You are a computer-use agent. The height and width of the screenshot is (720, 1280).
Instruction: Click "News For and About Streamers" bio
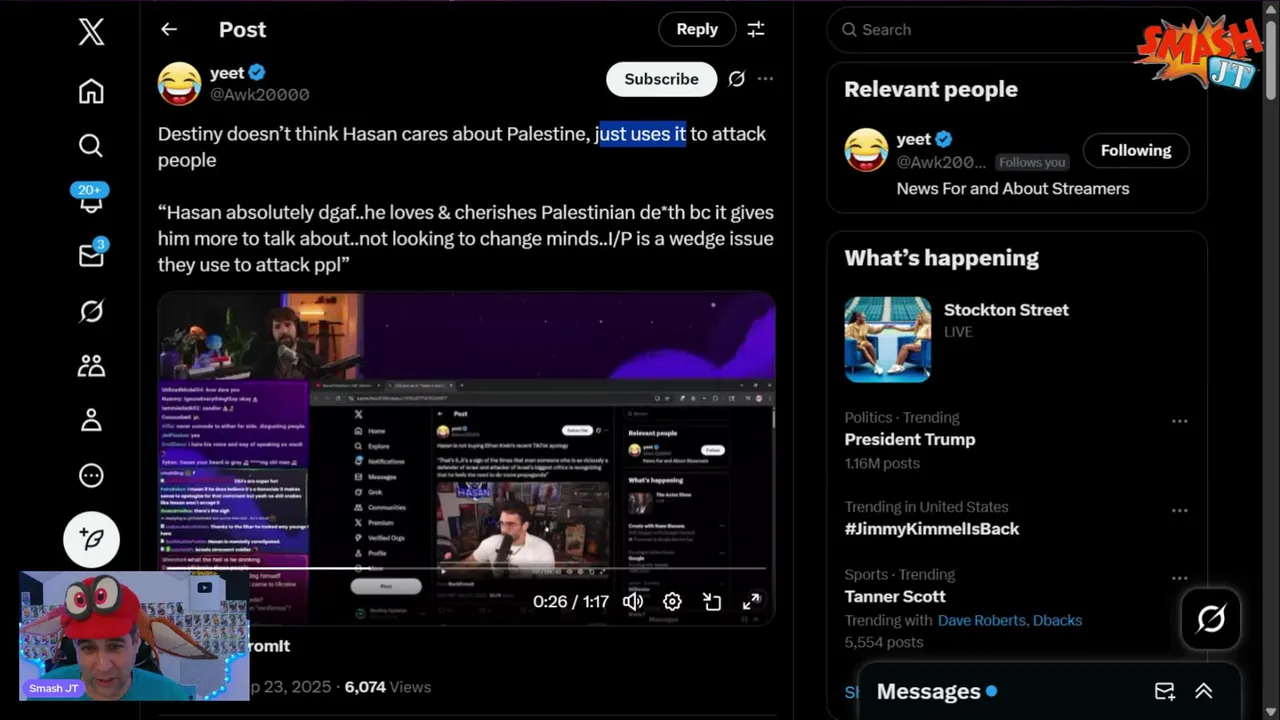pos(1013,188)
